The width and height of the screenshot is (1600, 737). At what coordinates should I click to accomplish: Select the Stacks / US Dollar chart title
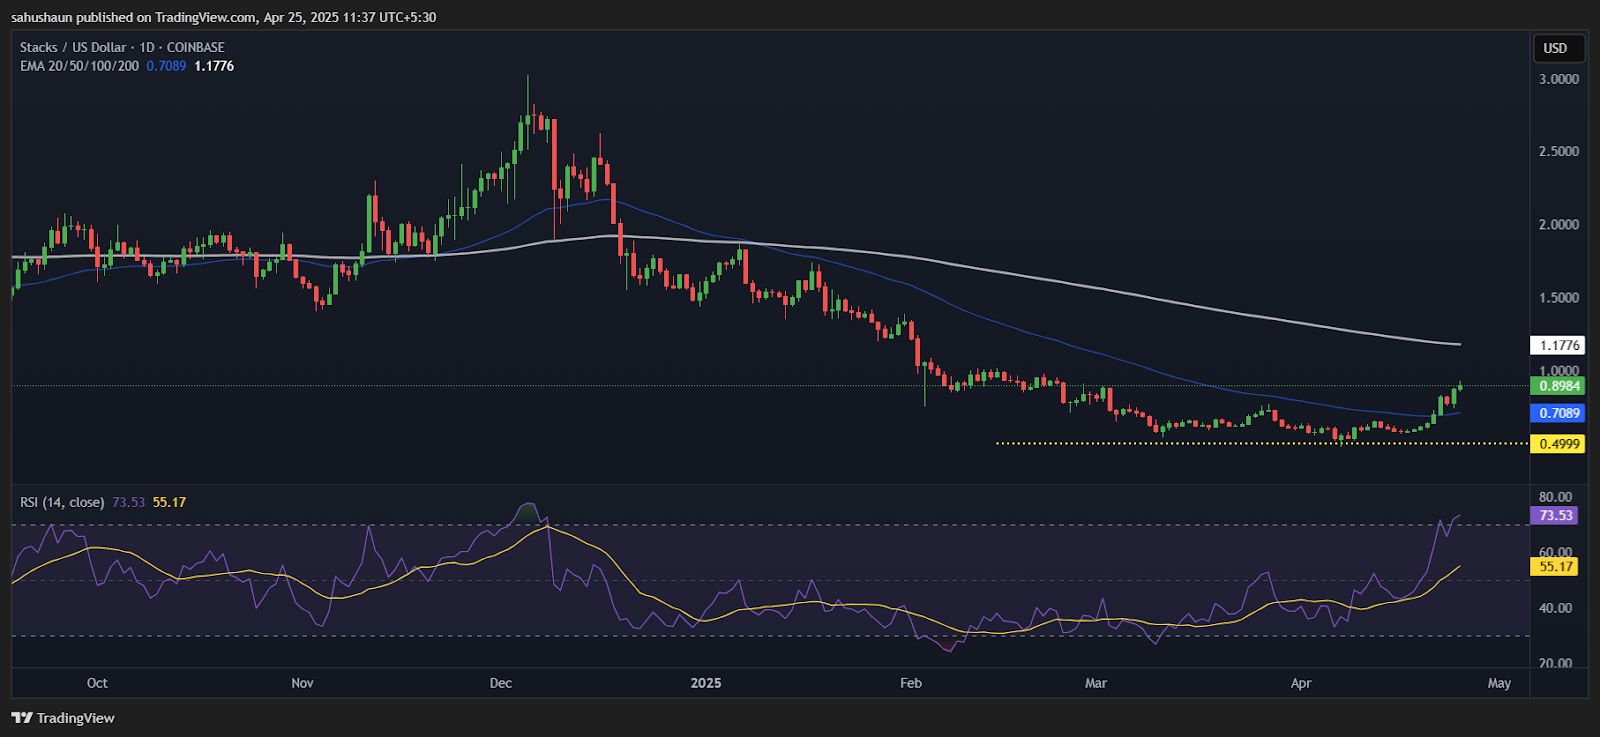tap(122, 47)
